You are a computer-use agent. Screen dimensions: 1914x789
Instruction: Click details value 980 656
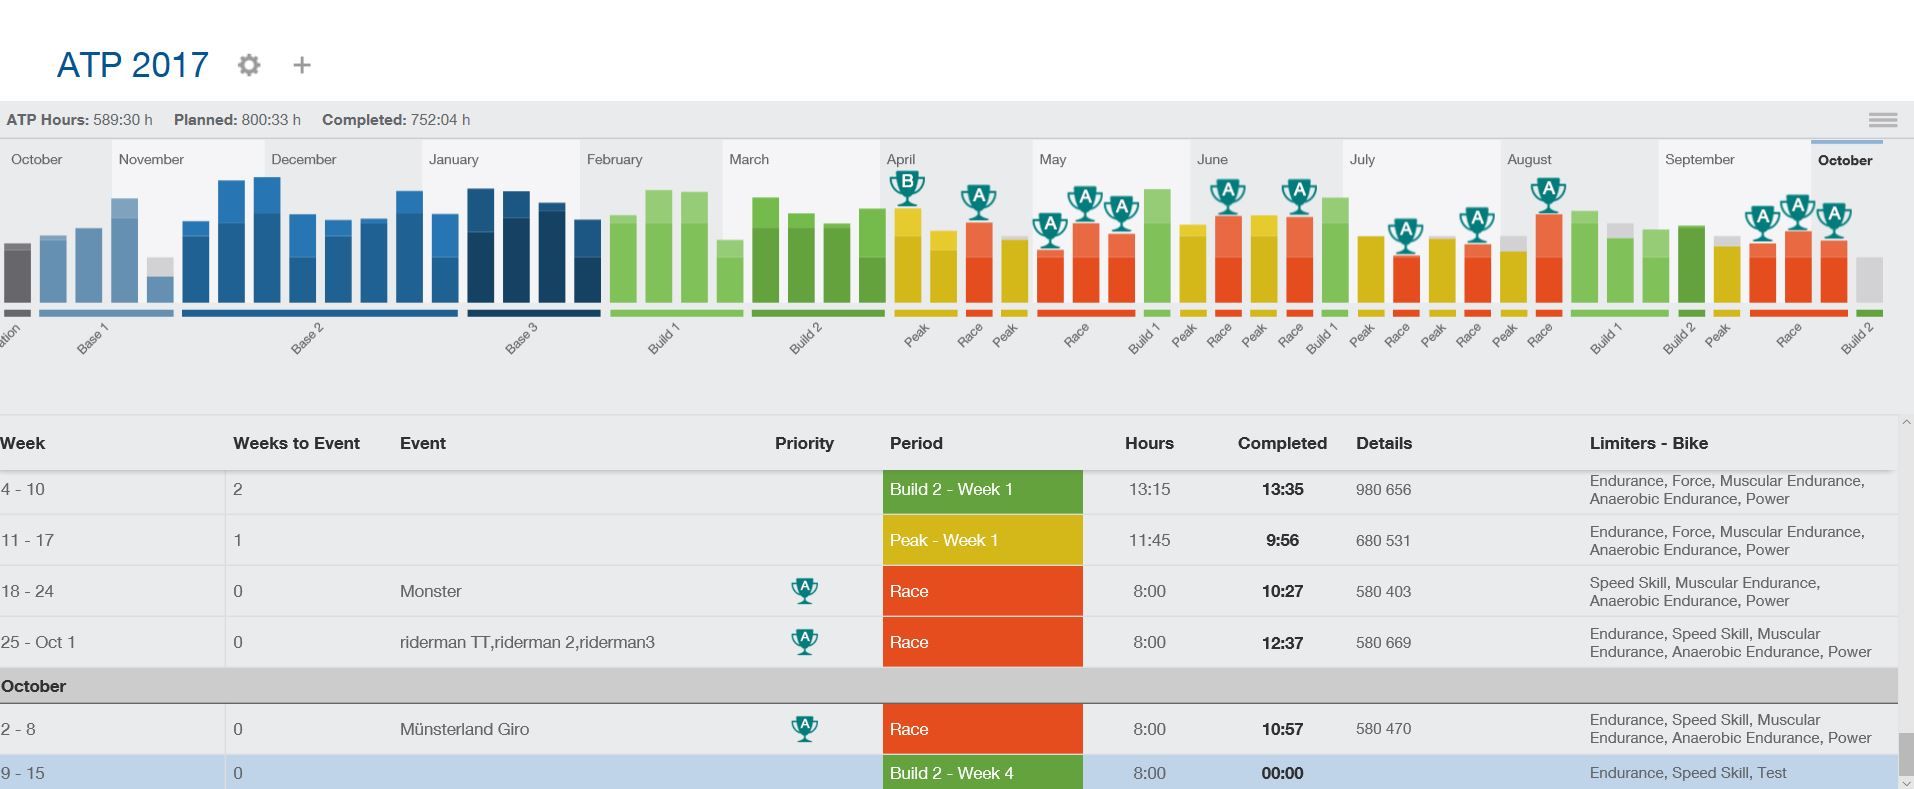tap(1384, 490)
